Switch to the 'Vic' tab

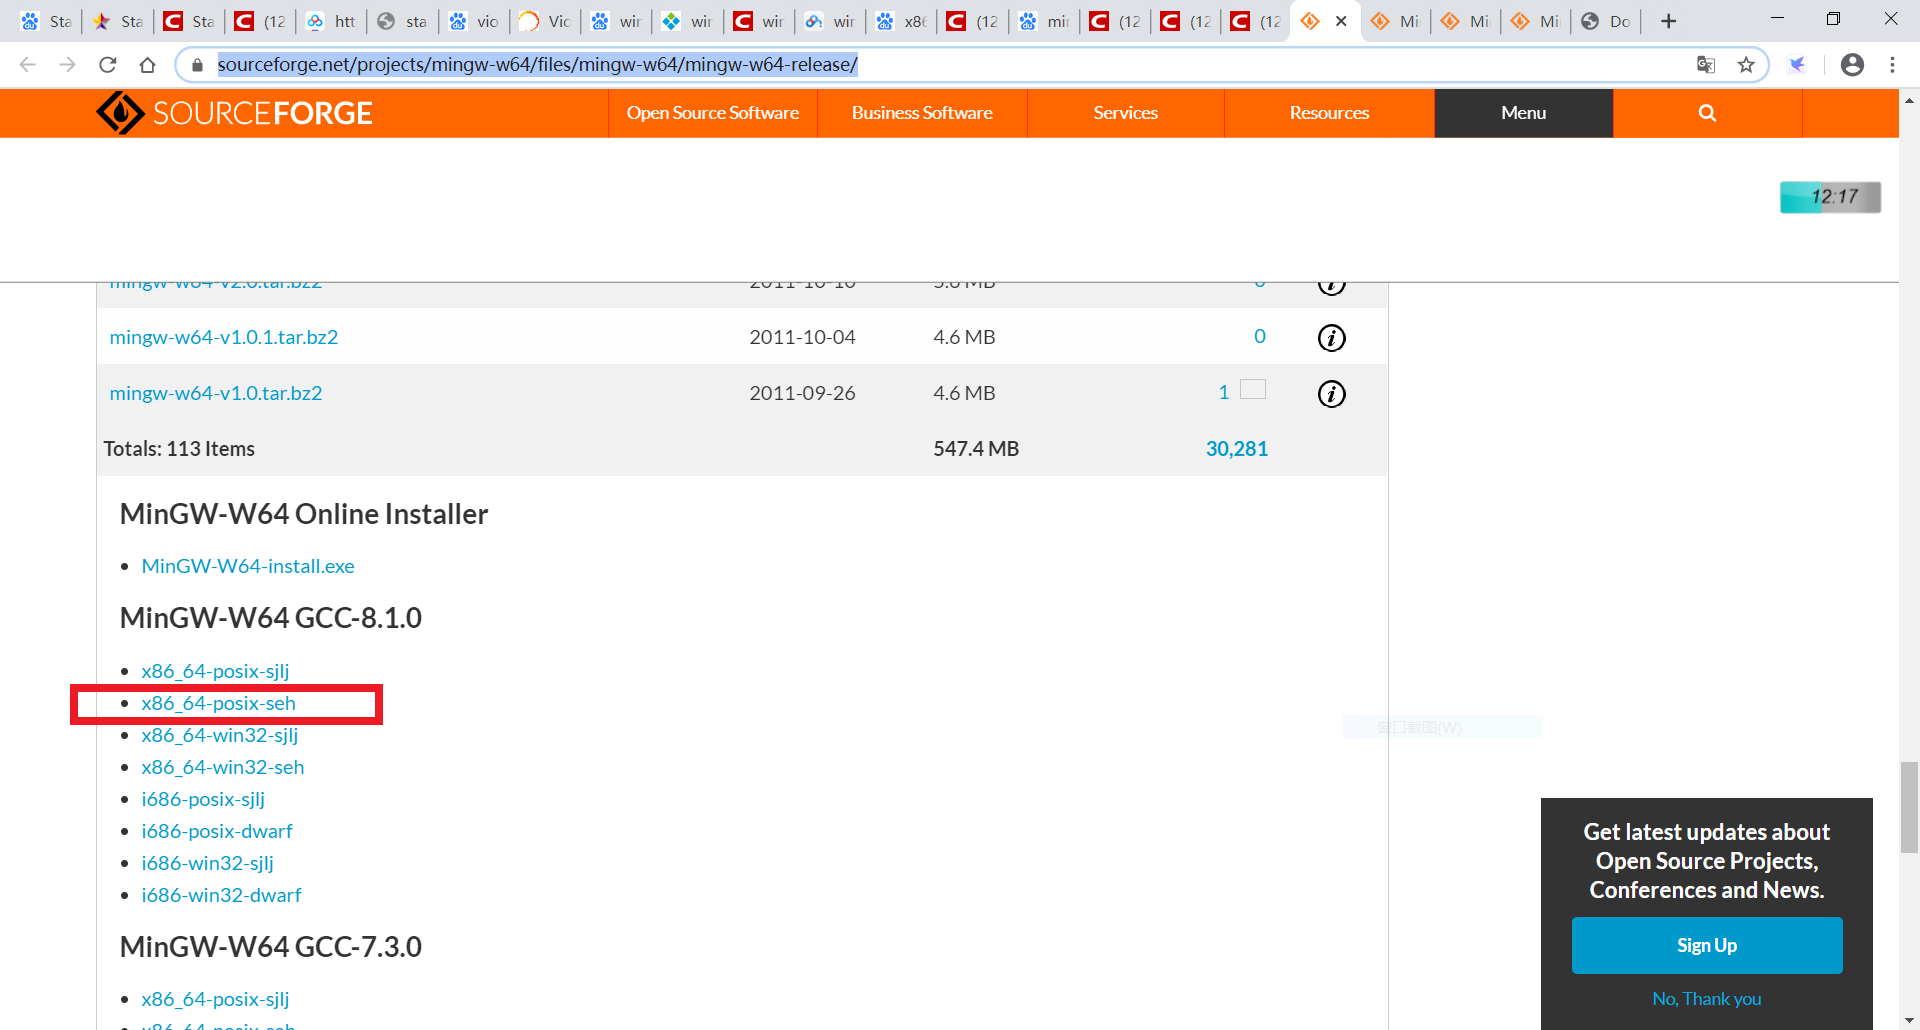[x=545, y=21]
